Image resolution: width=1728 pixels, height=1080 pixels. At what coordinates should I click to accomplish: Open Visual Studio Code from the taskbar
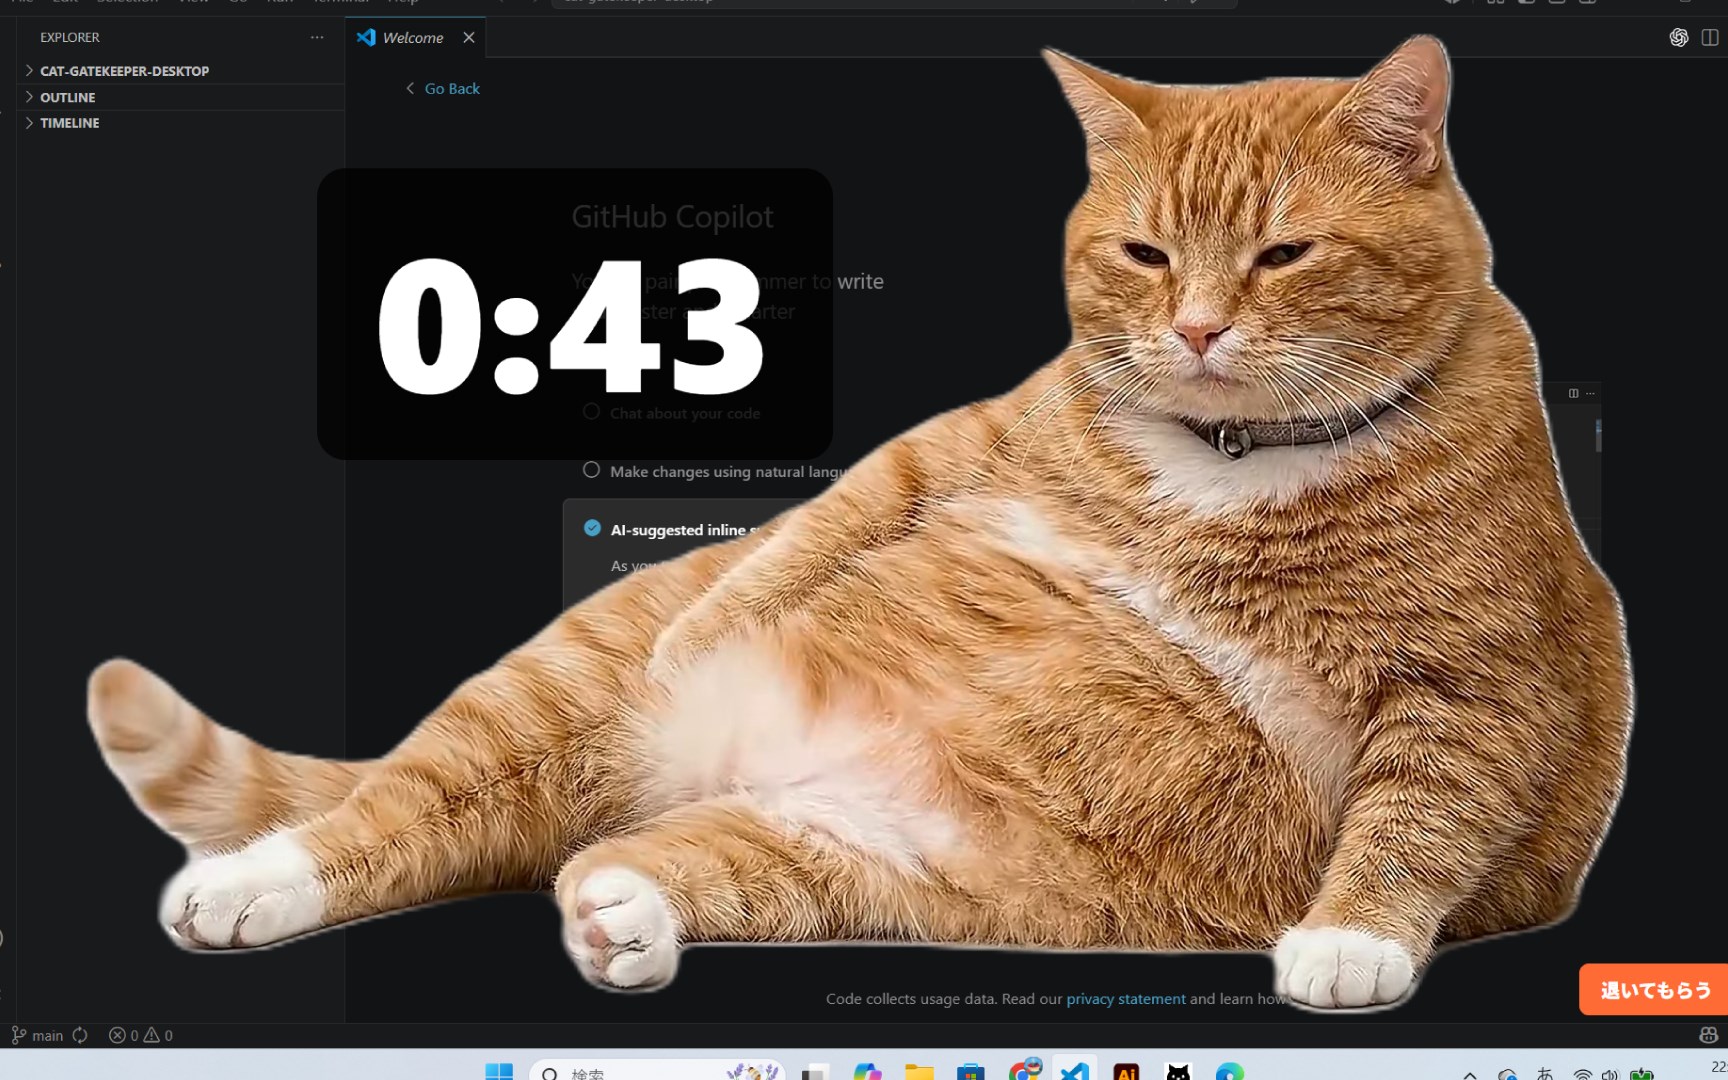(1074, 1070)
